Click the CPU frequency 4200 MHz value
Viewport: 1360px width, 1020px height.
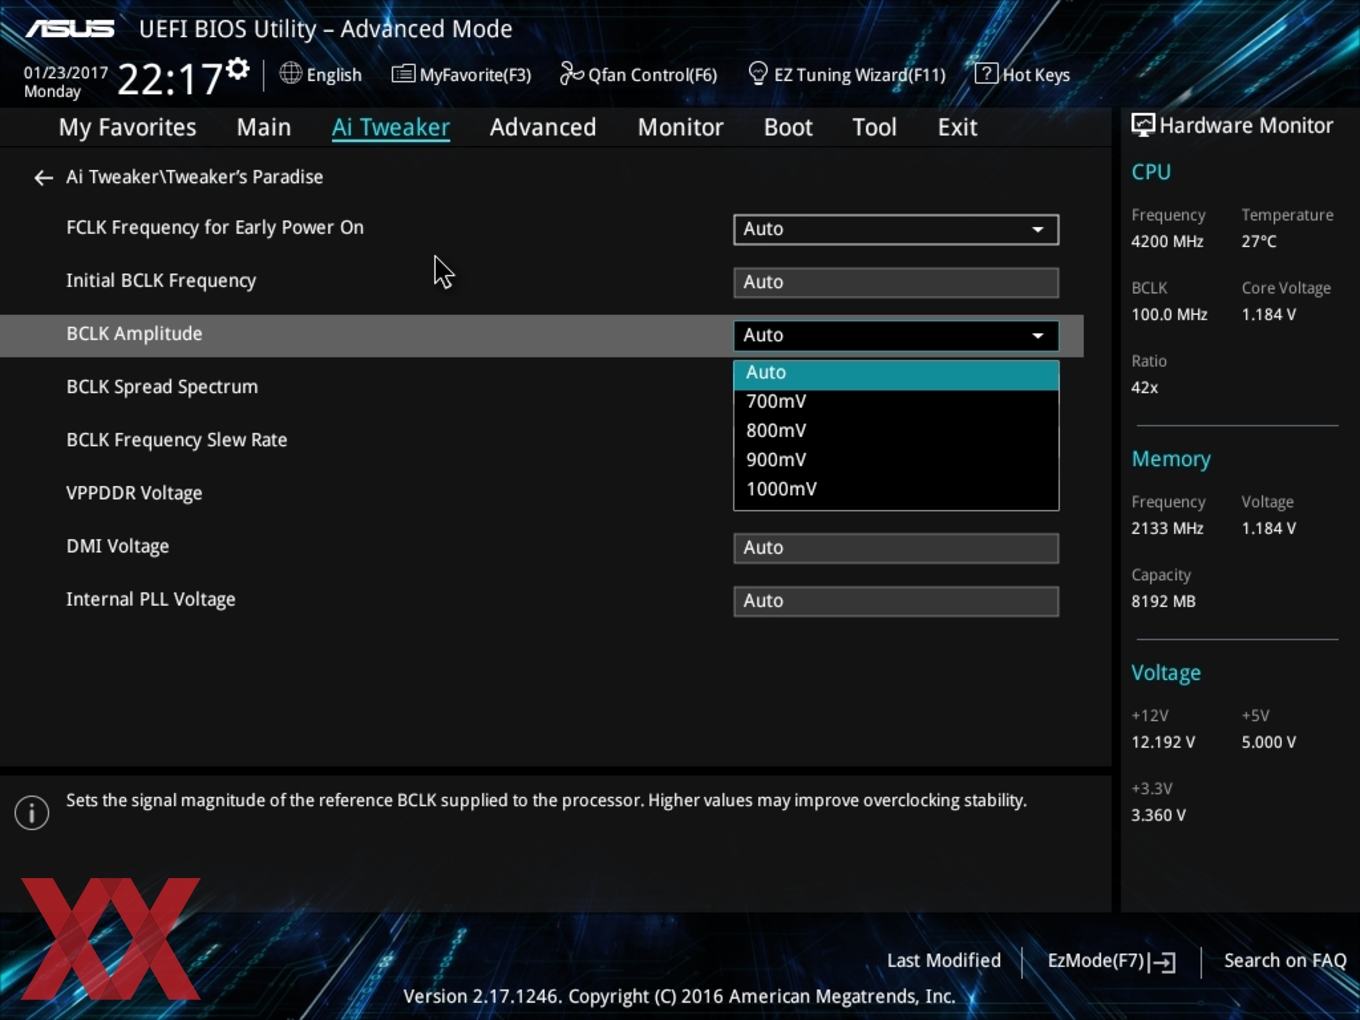point(1168,241)
